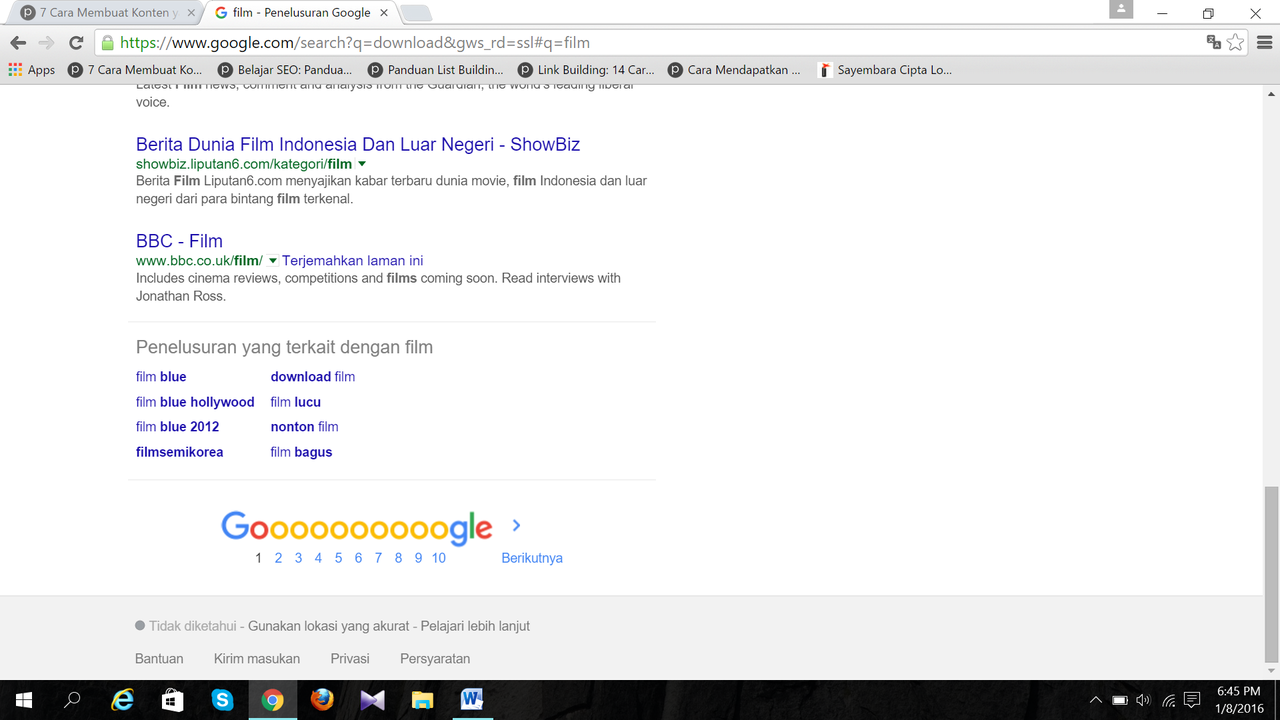Expand the dropdown arrow beside showbiz.liputan6.com URL

click(362, 164)
